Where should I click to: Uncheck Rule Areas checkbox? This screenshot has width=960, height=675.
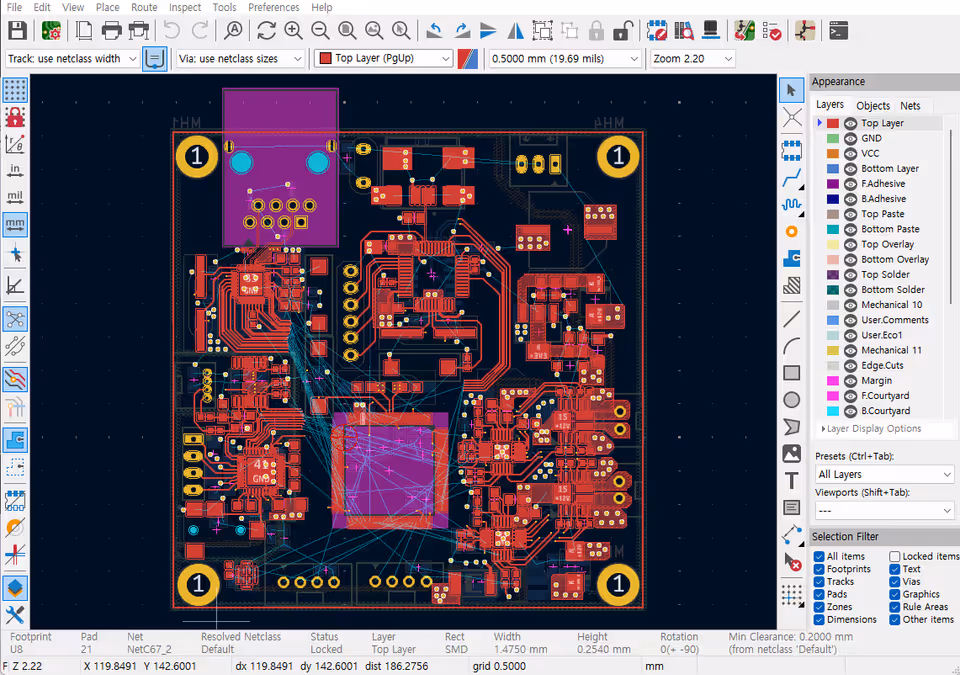894,607
